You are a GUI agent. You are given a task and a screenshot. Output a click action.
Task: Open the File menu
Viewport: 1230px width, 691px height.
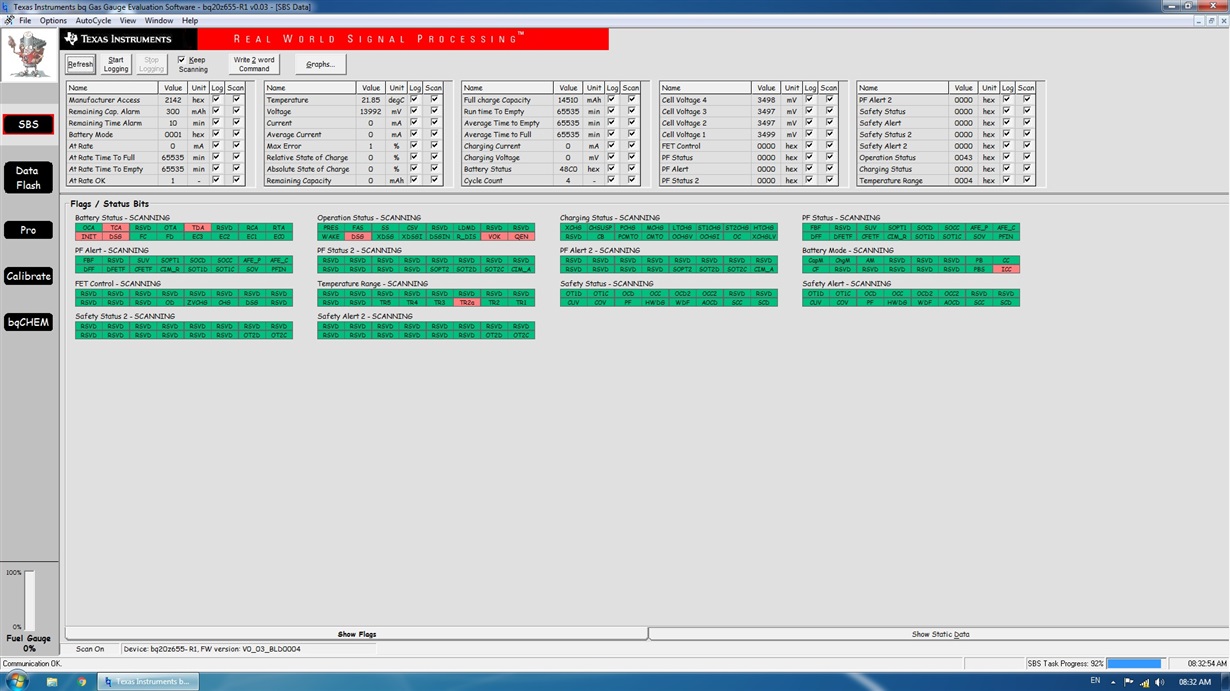coord(25,20)
